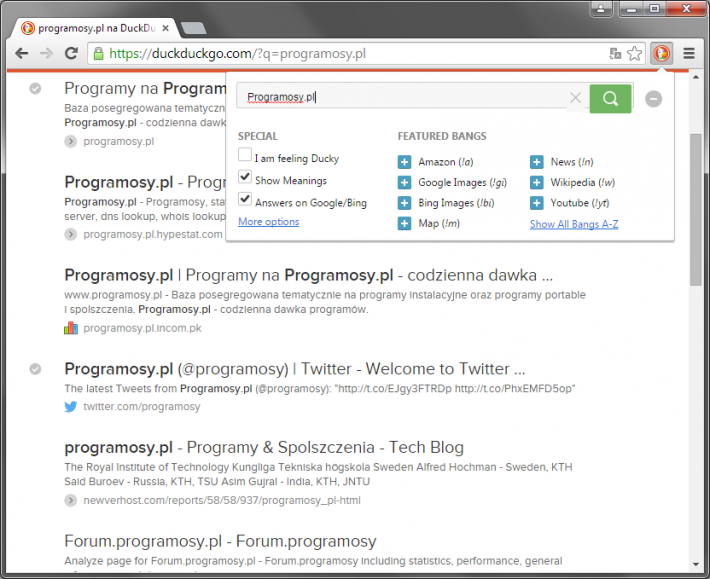Uncheck the Show Meanings checkbox

[245, 177]
